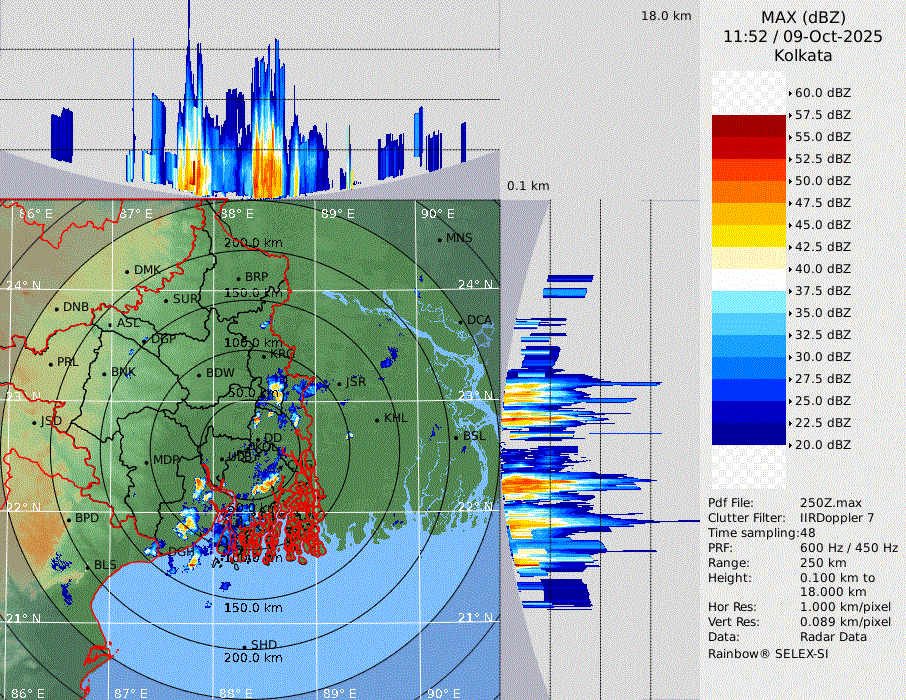This screenshot has width=906, height=700.
Task: Click the 90° E top longitude label
Action: click(436, 213)
